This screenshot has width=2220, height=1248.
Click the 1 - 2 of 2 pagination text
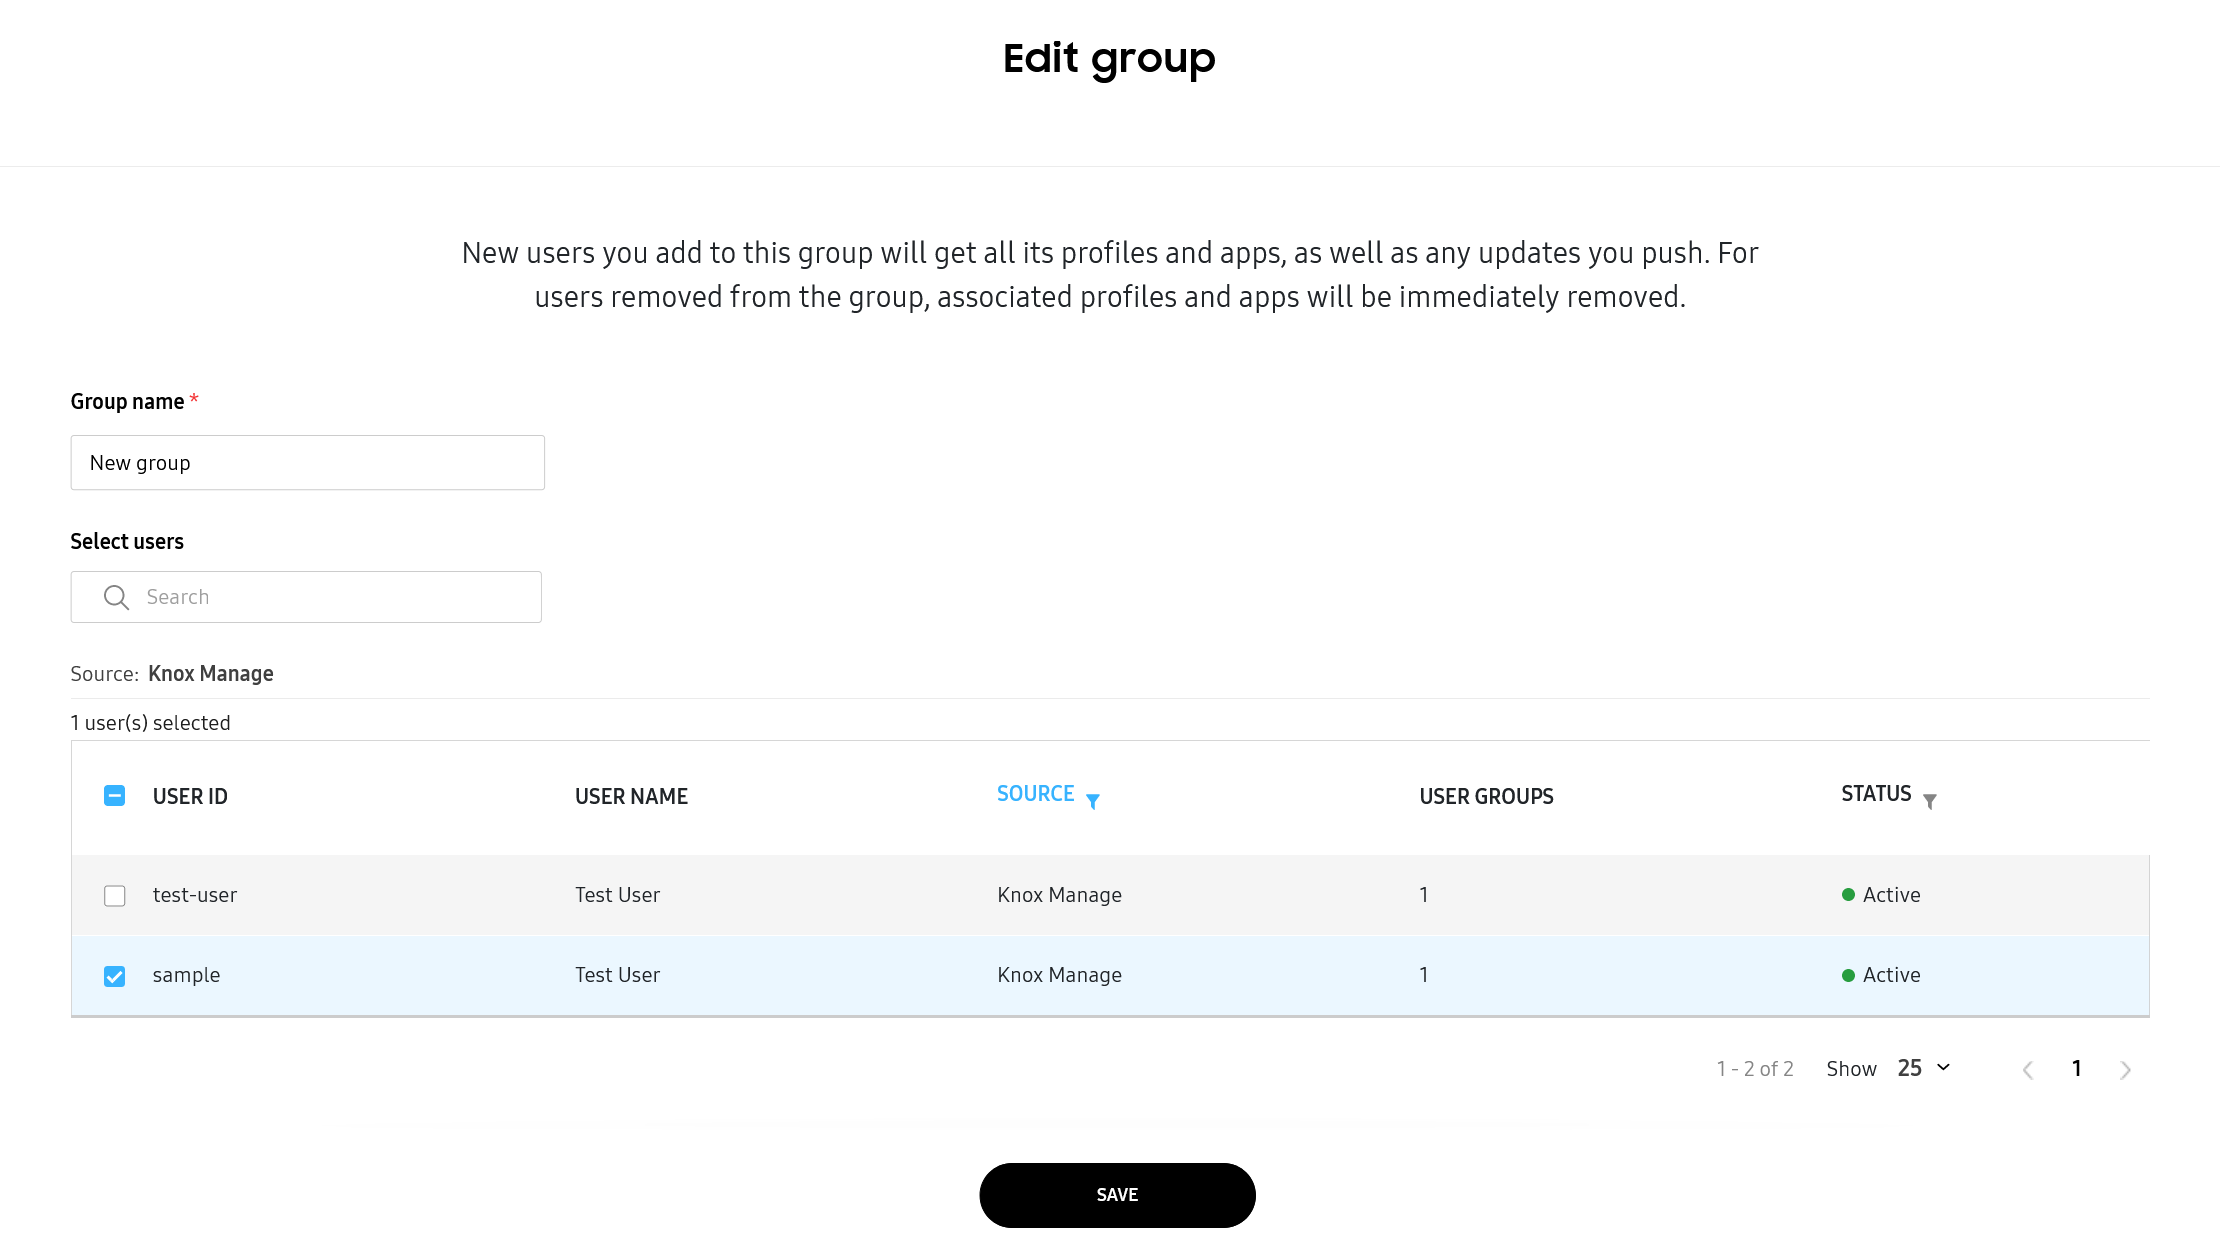(x=1755, y=1069)
